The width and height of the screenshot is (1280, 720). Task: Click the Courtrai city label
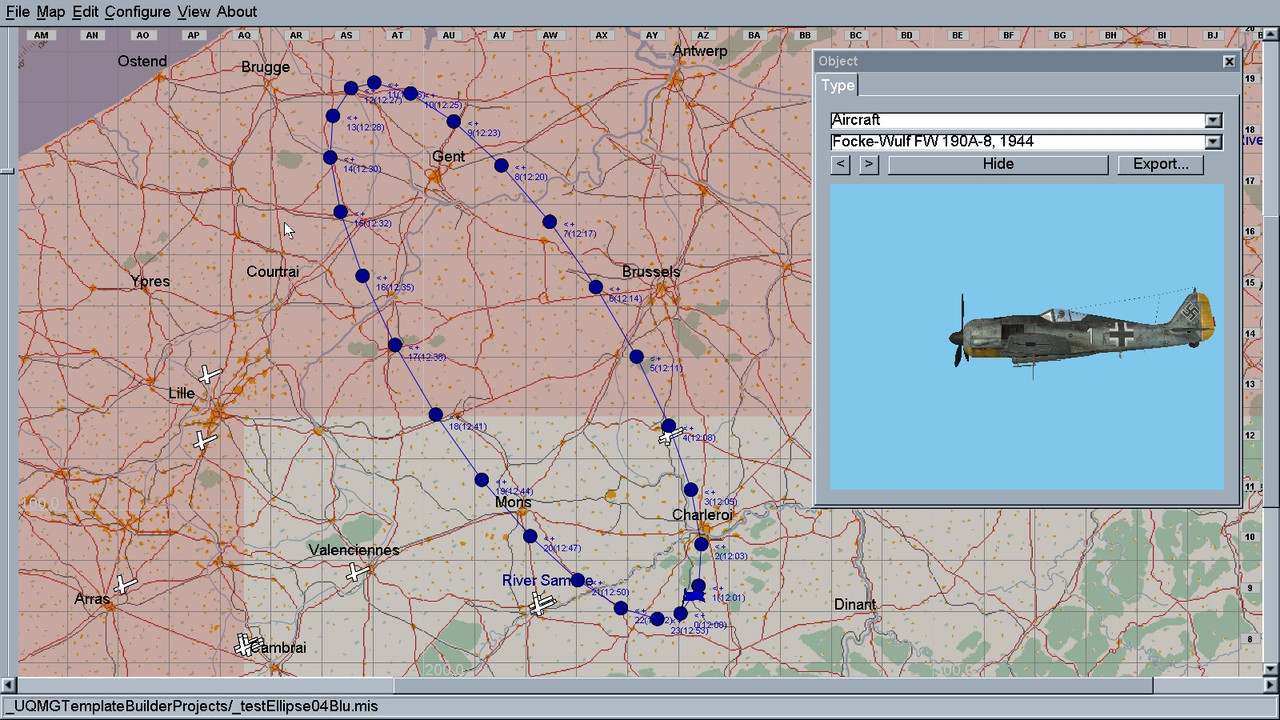click(273, 272)
